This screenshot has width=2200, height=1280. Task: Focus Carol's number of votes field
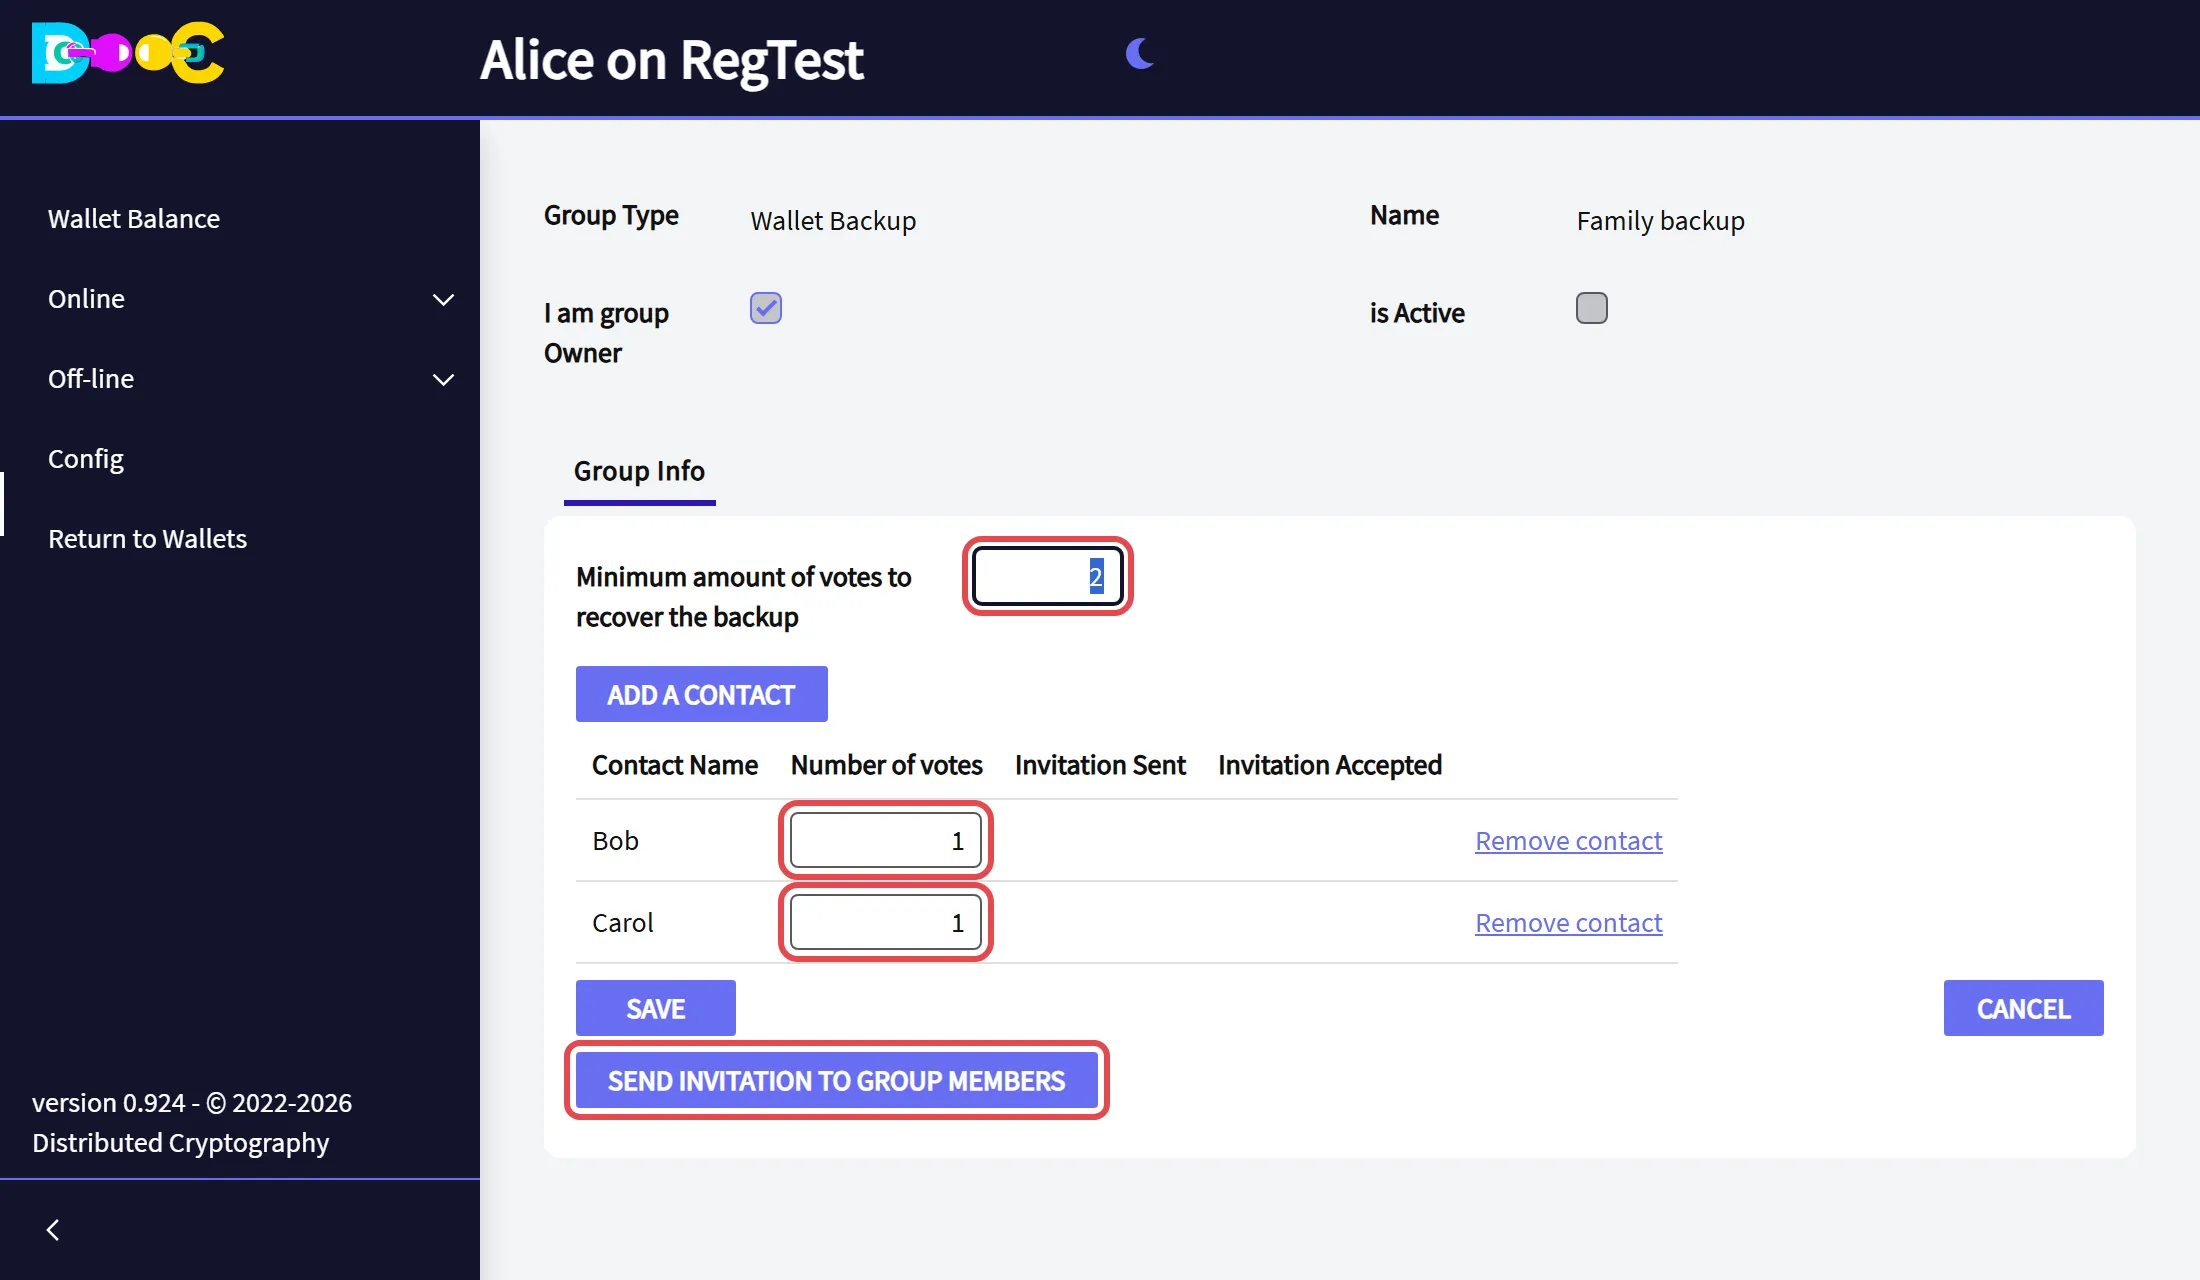pyautogui.click(x=885, y=922)
